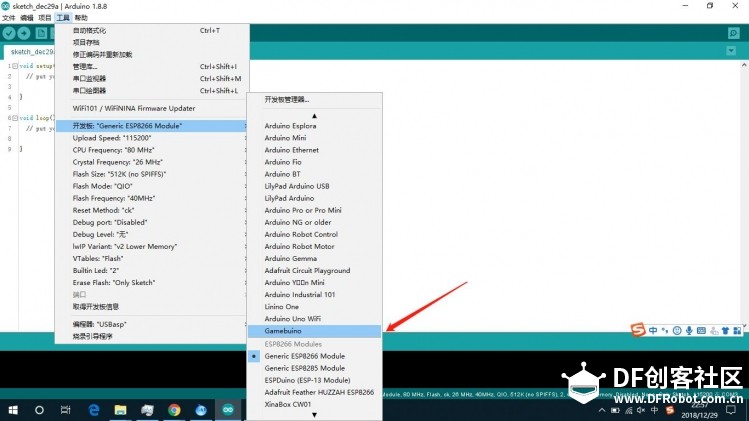Select the Arduino Esplora board
This screenshot has width=749, height=421.
pos(315,126)
